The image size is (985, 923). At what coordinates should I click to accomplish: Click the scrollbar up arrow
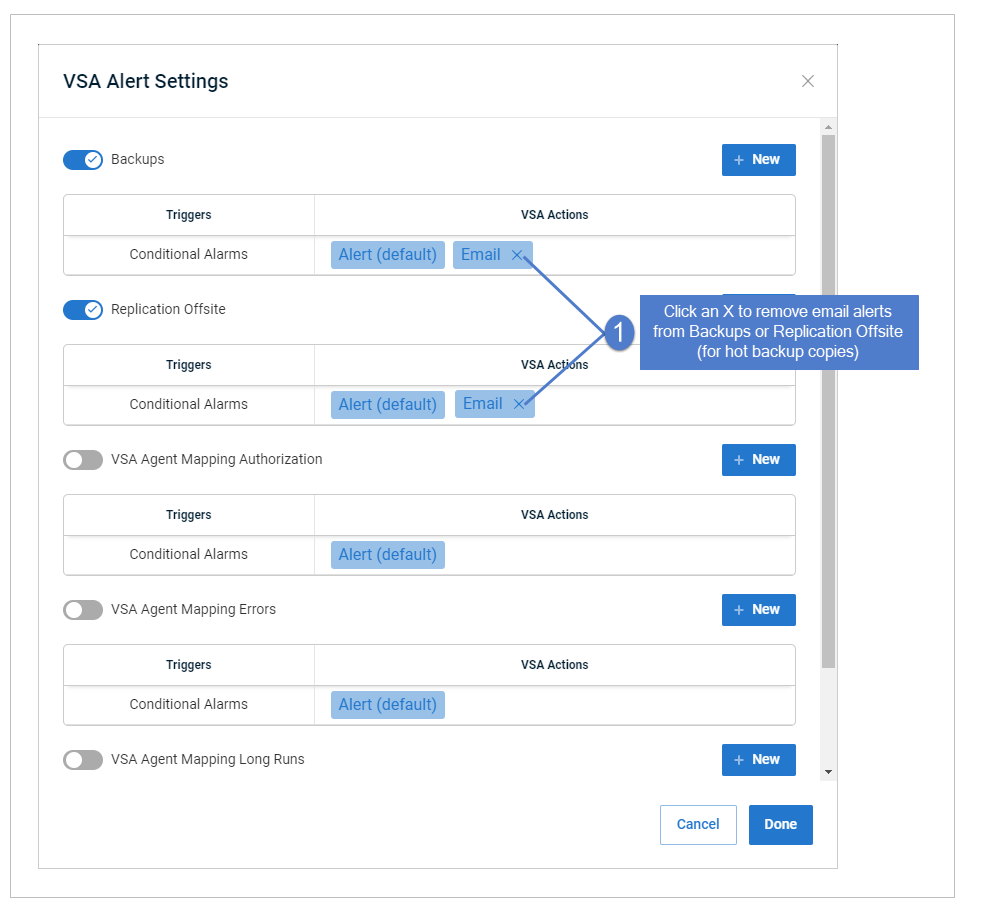click(828, 127)
